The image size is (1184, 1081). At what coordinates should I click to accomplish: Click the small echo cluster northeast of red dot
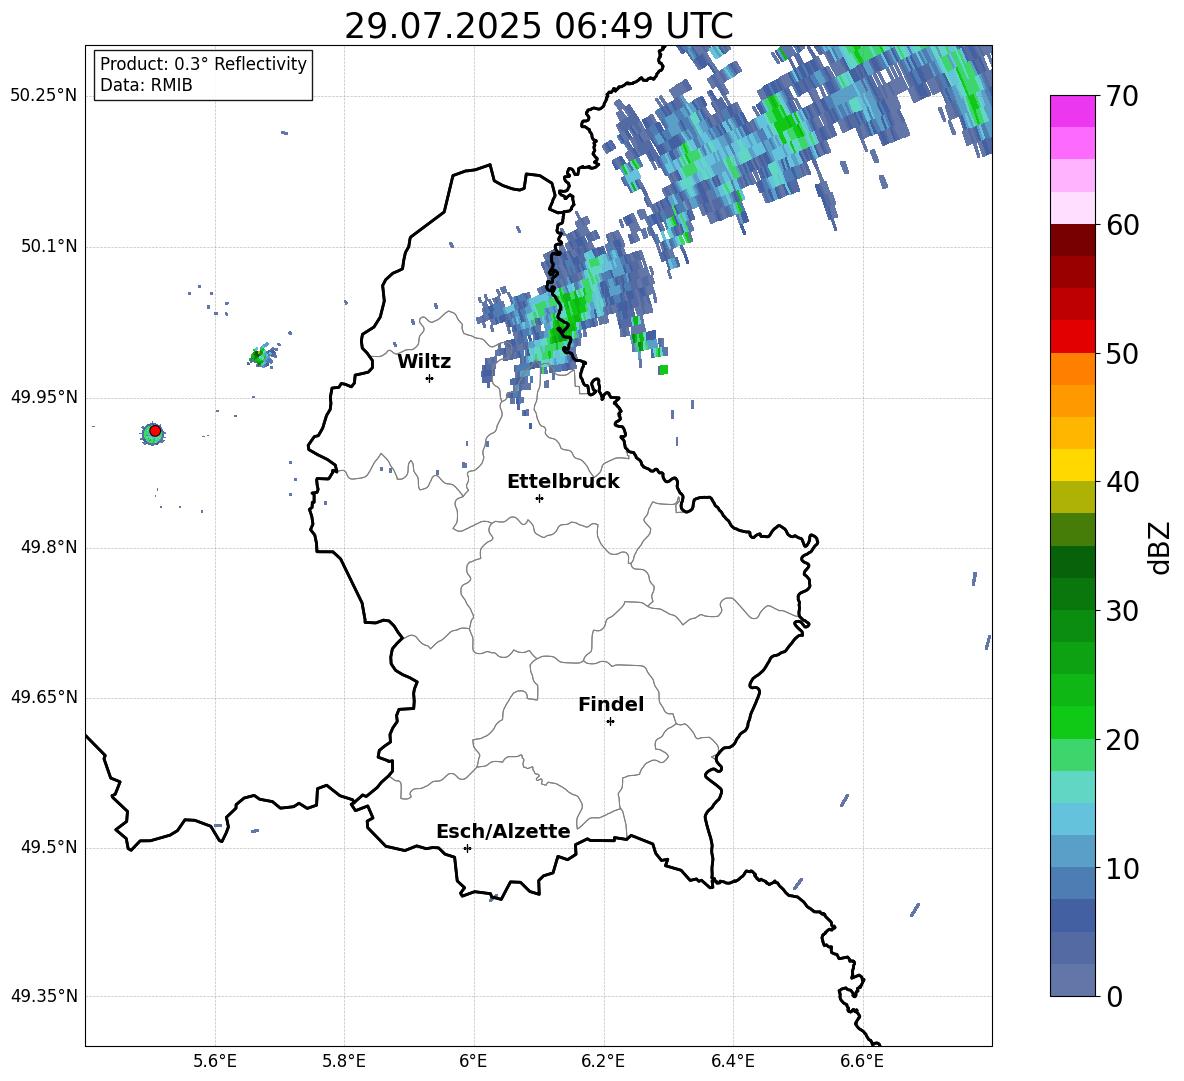[x=261, y=355]
